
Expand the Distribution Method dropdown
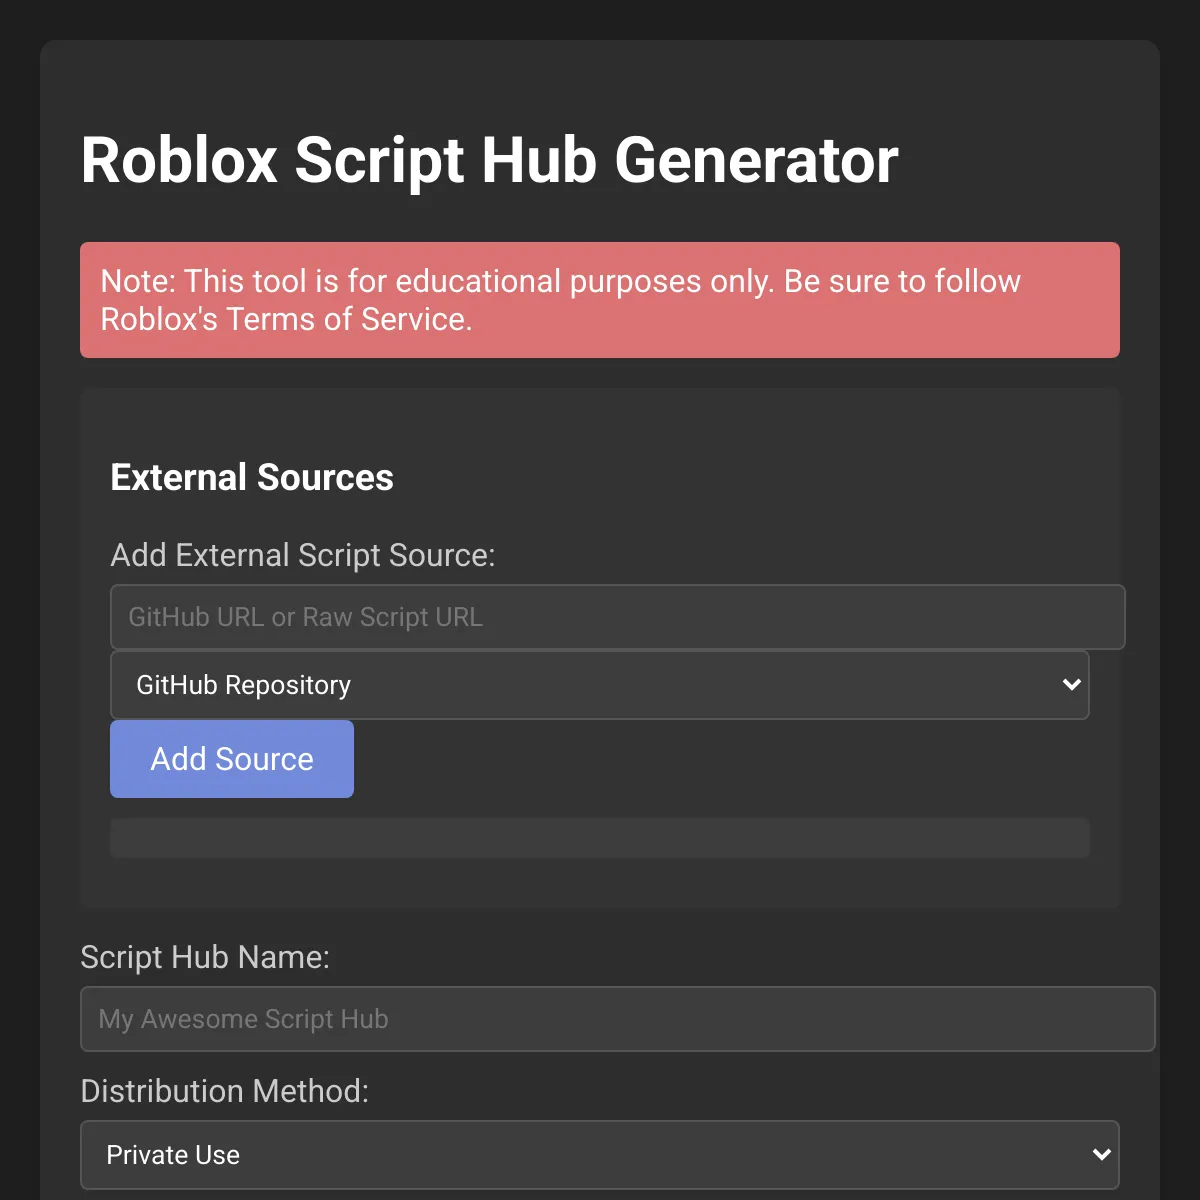(599, 1155)
